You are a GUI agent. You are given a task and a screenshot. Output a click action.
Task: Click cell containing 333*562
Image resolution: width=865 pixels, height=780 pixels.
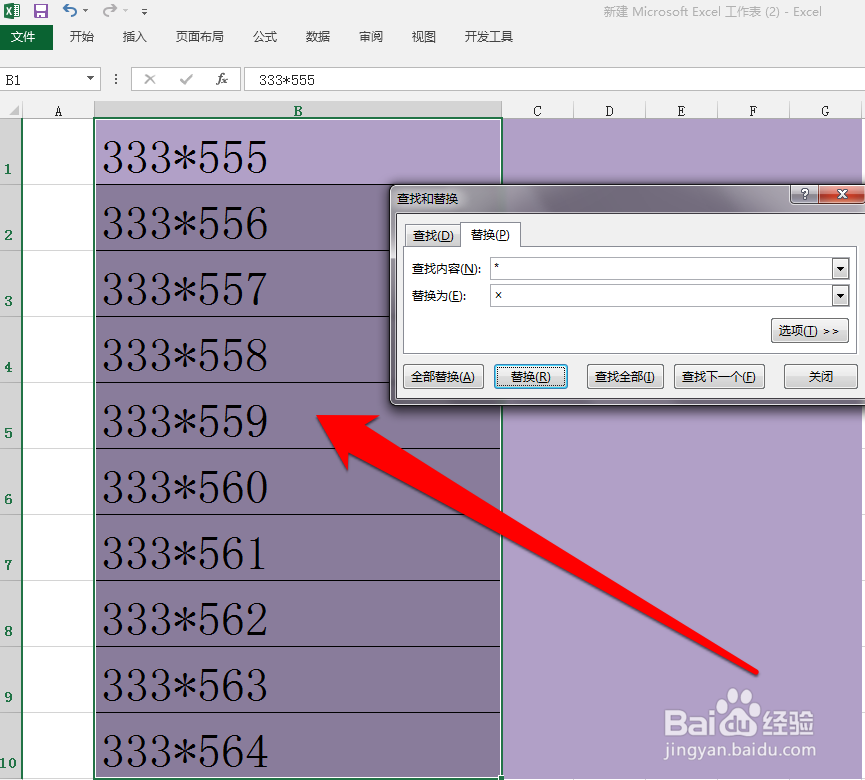pyautogui.click(x=298, y=613)
